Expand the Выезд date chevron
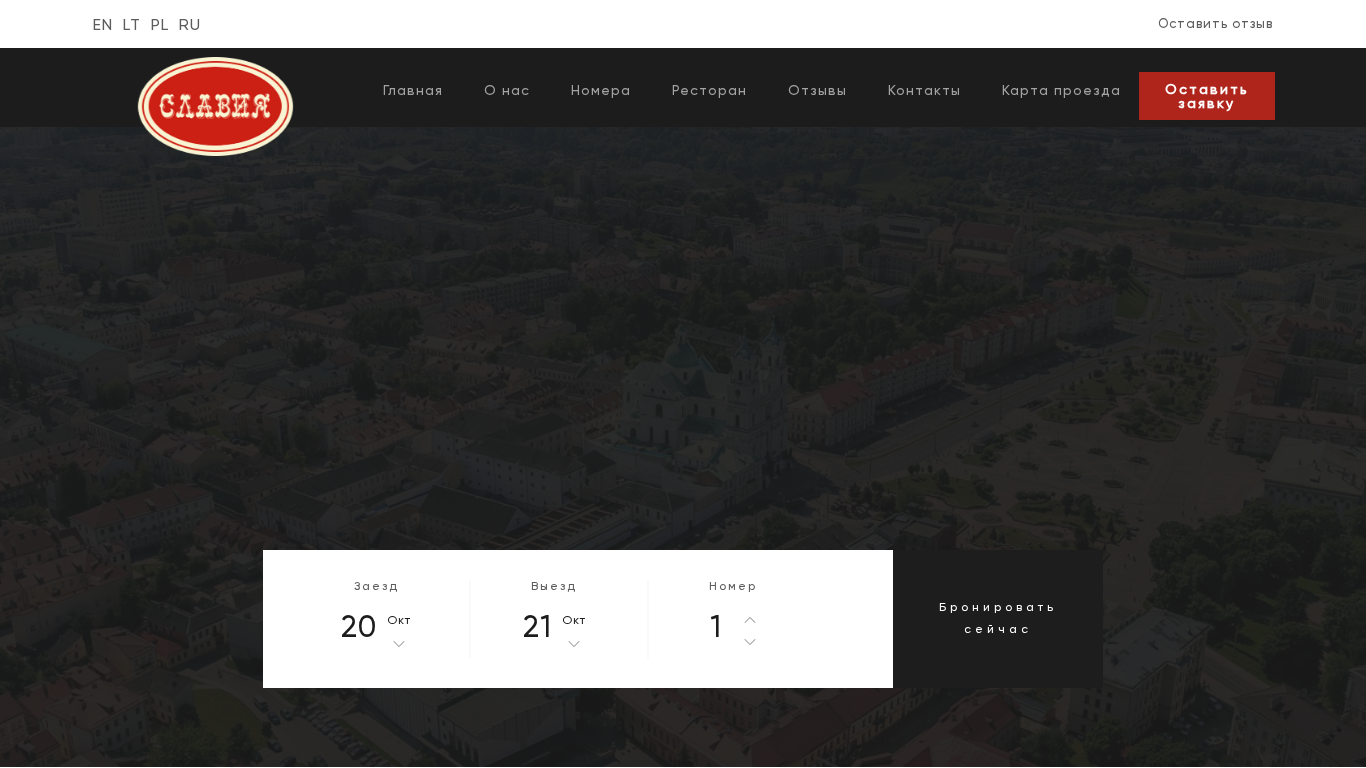1366x768 pixels. (x=574, y=644)
